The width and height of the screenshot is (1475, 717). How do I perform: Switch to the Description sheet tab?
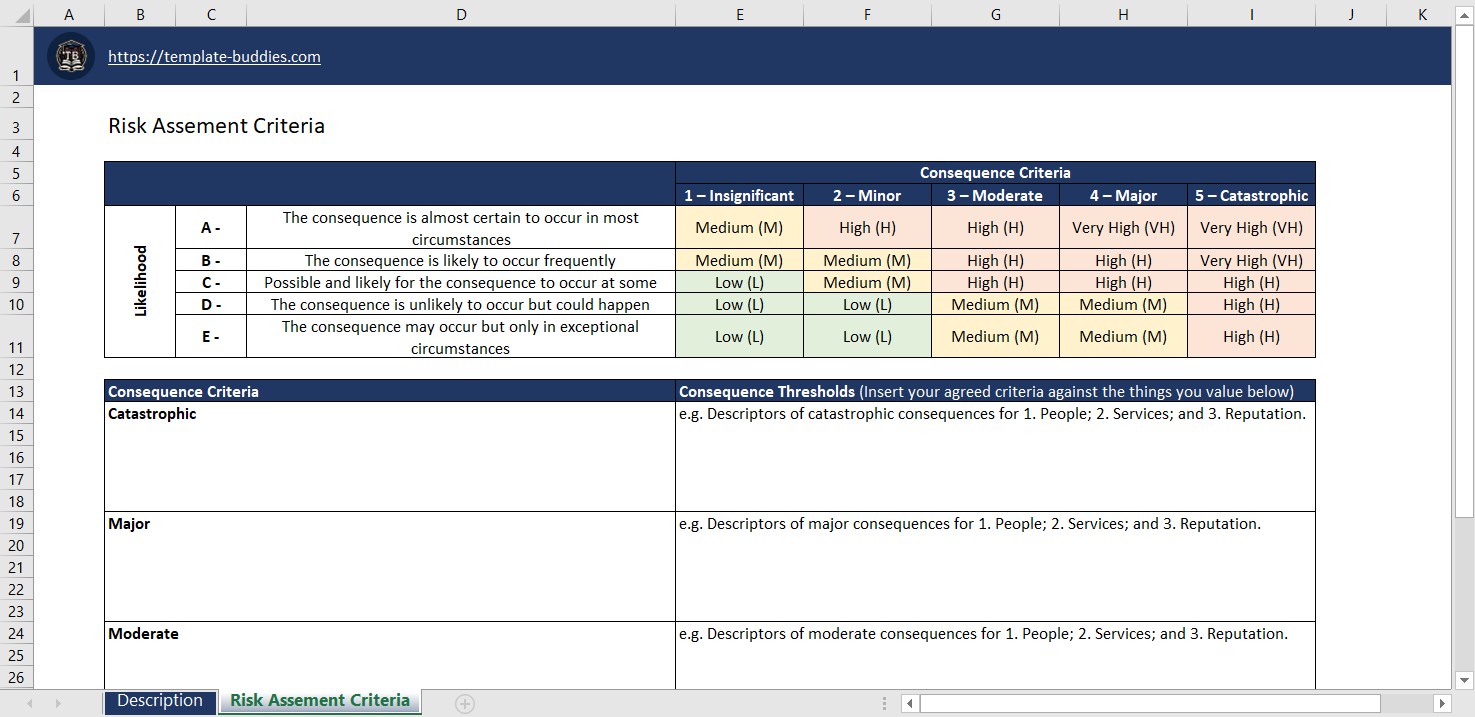click(x=159, y=701)
